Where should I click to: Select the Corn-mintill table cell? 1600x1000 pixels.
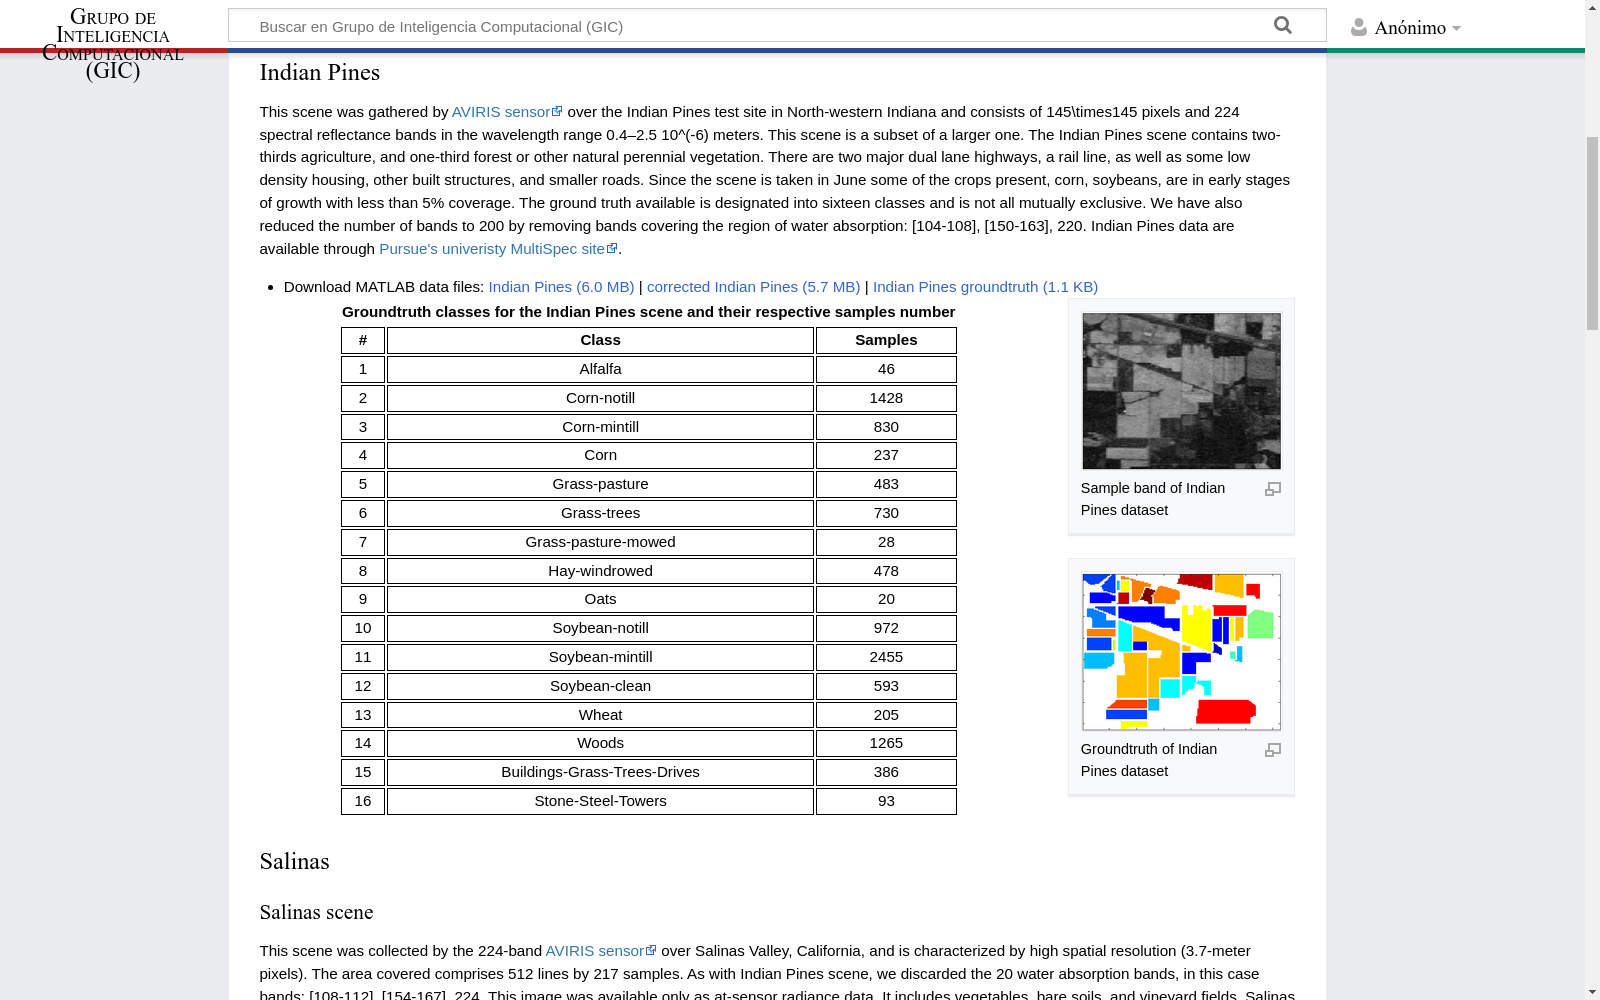coord(600,427)
